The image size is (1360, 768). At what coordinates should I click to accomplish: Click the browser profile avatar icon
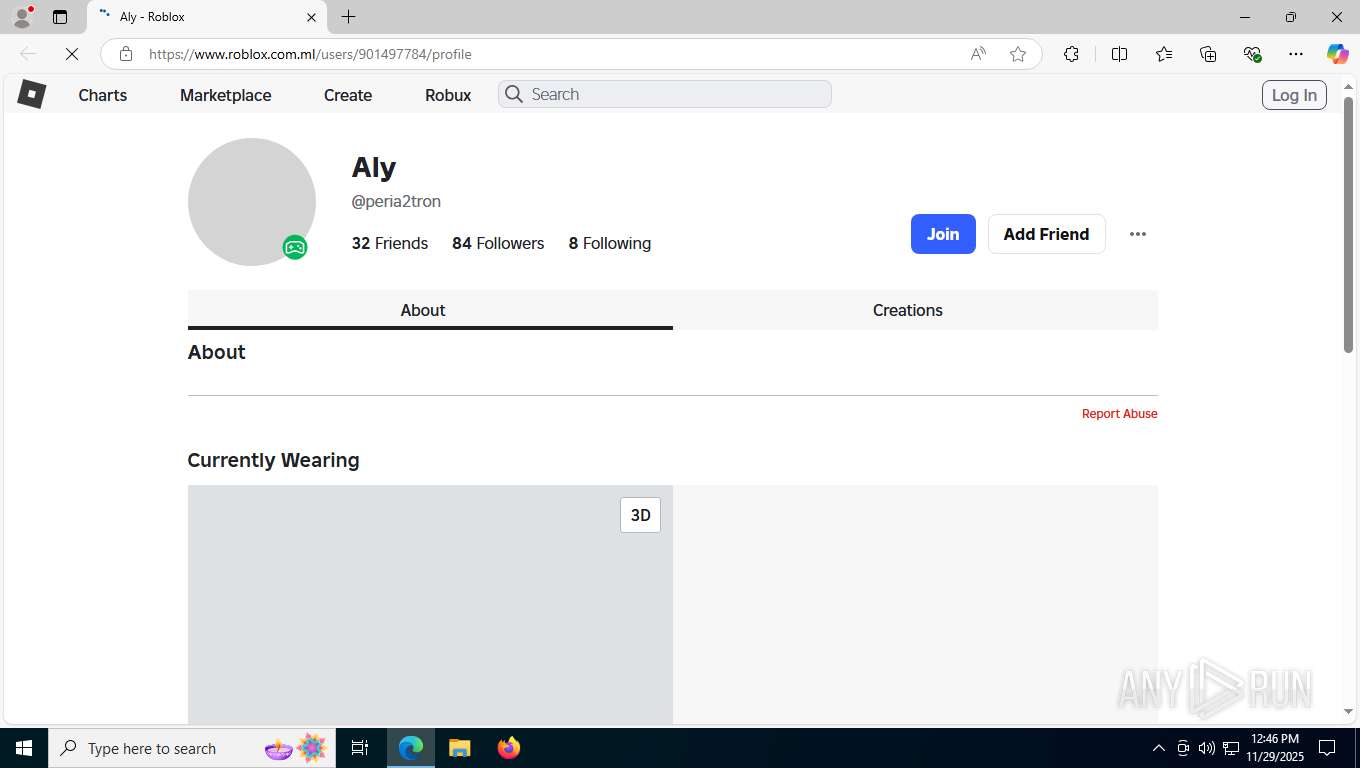coord(22,17)
